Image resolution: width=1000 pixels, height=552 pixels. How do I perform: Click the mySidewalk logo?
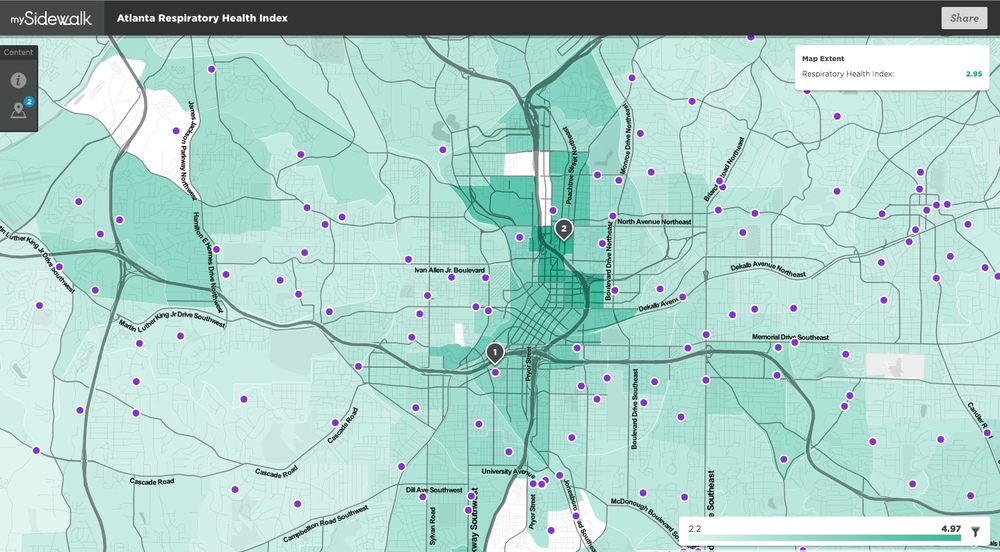point(50,18)
